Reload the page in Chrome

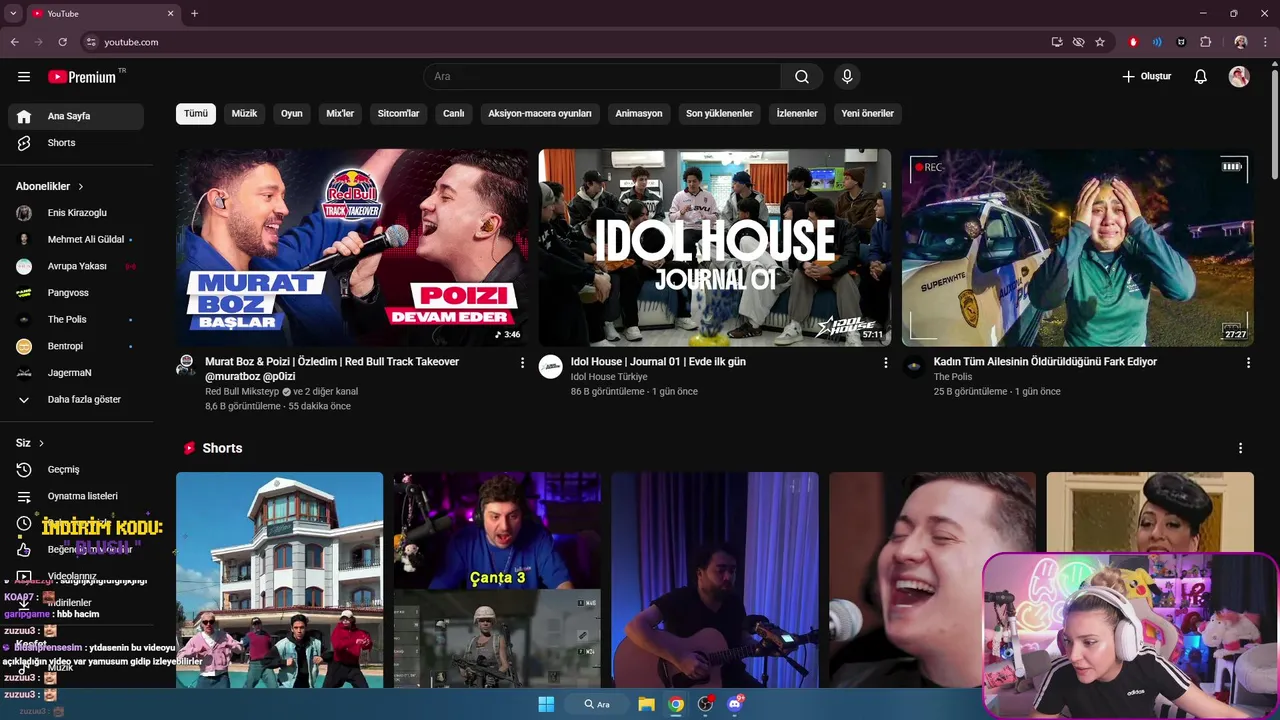click(x=62, y=42)
